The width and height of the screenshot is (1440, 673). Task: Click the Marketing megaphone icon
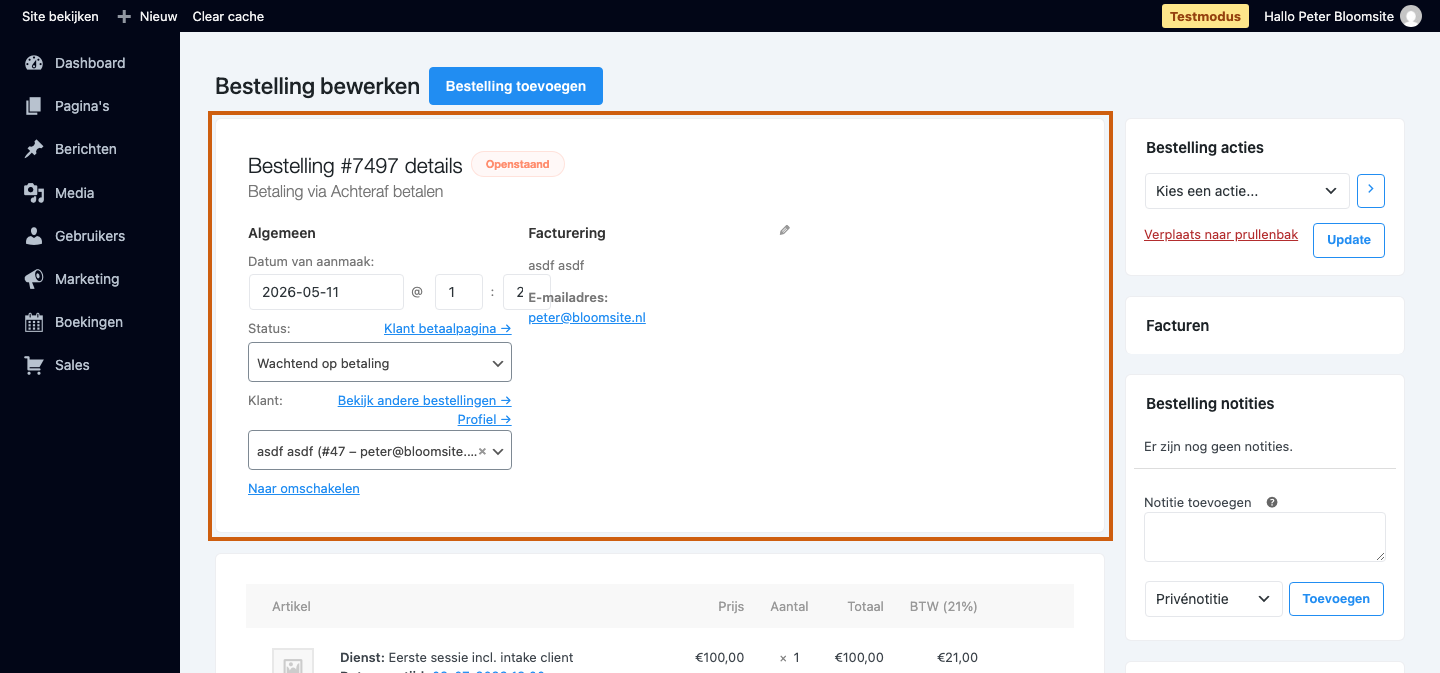coord(34,279)
